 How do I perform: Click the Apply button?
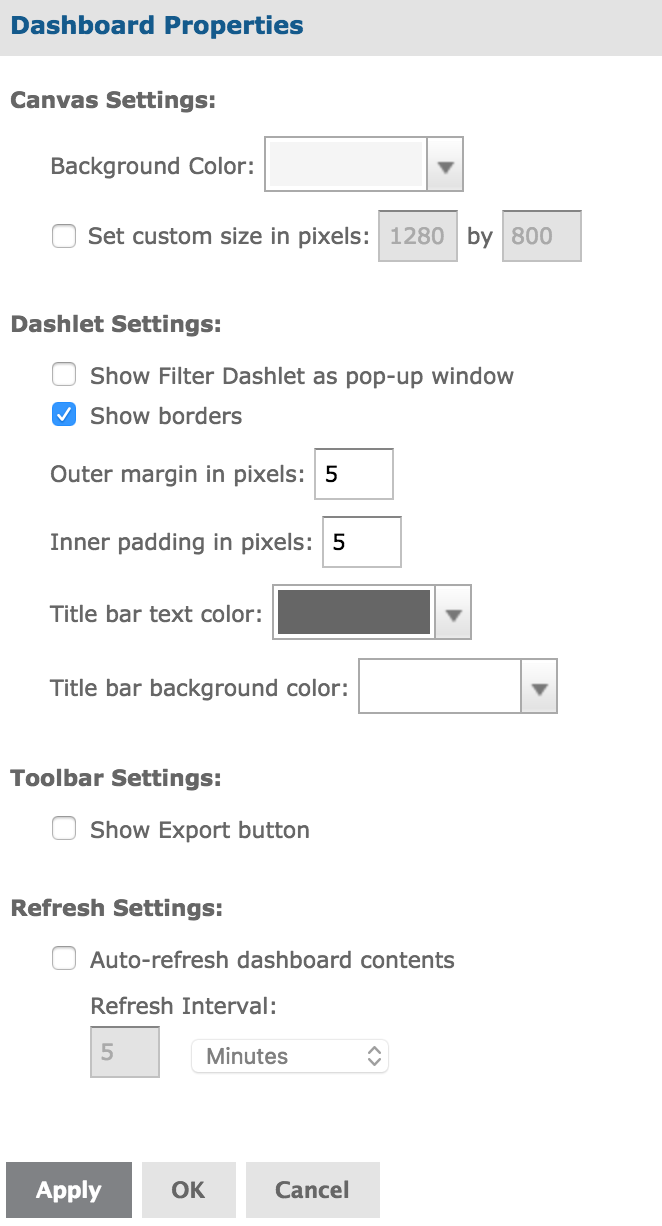click(x=69, y=1190)
